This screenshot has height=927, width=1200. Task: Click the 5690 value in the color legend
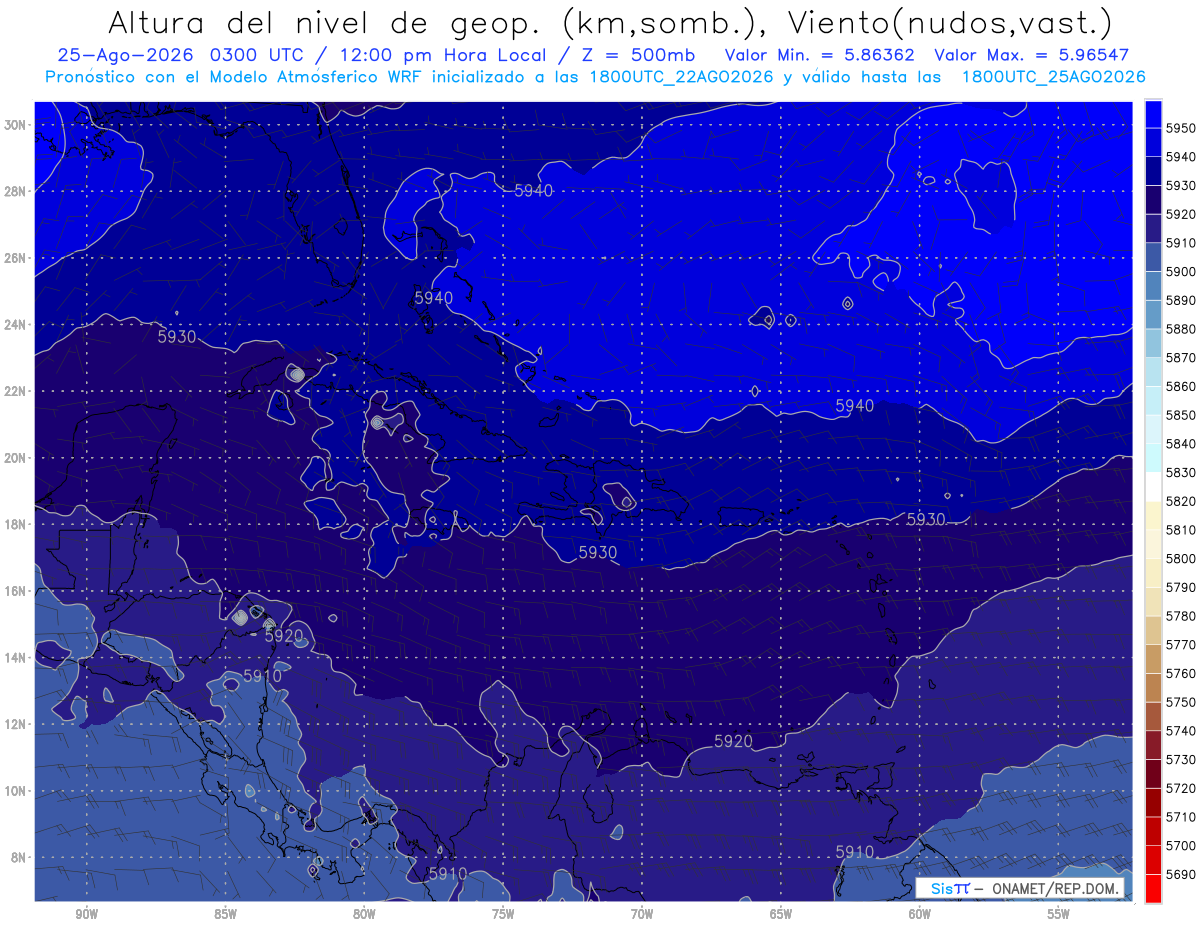tap(1181, 874)
